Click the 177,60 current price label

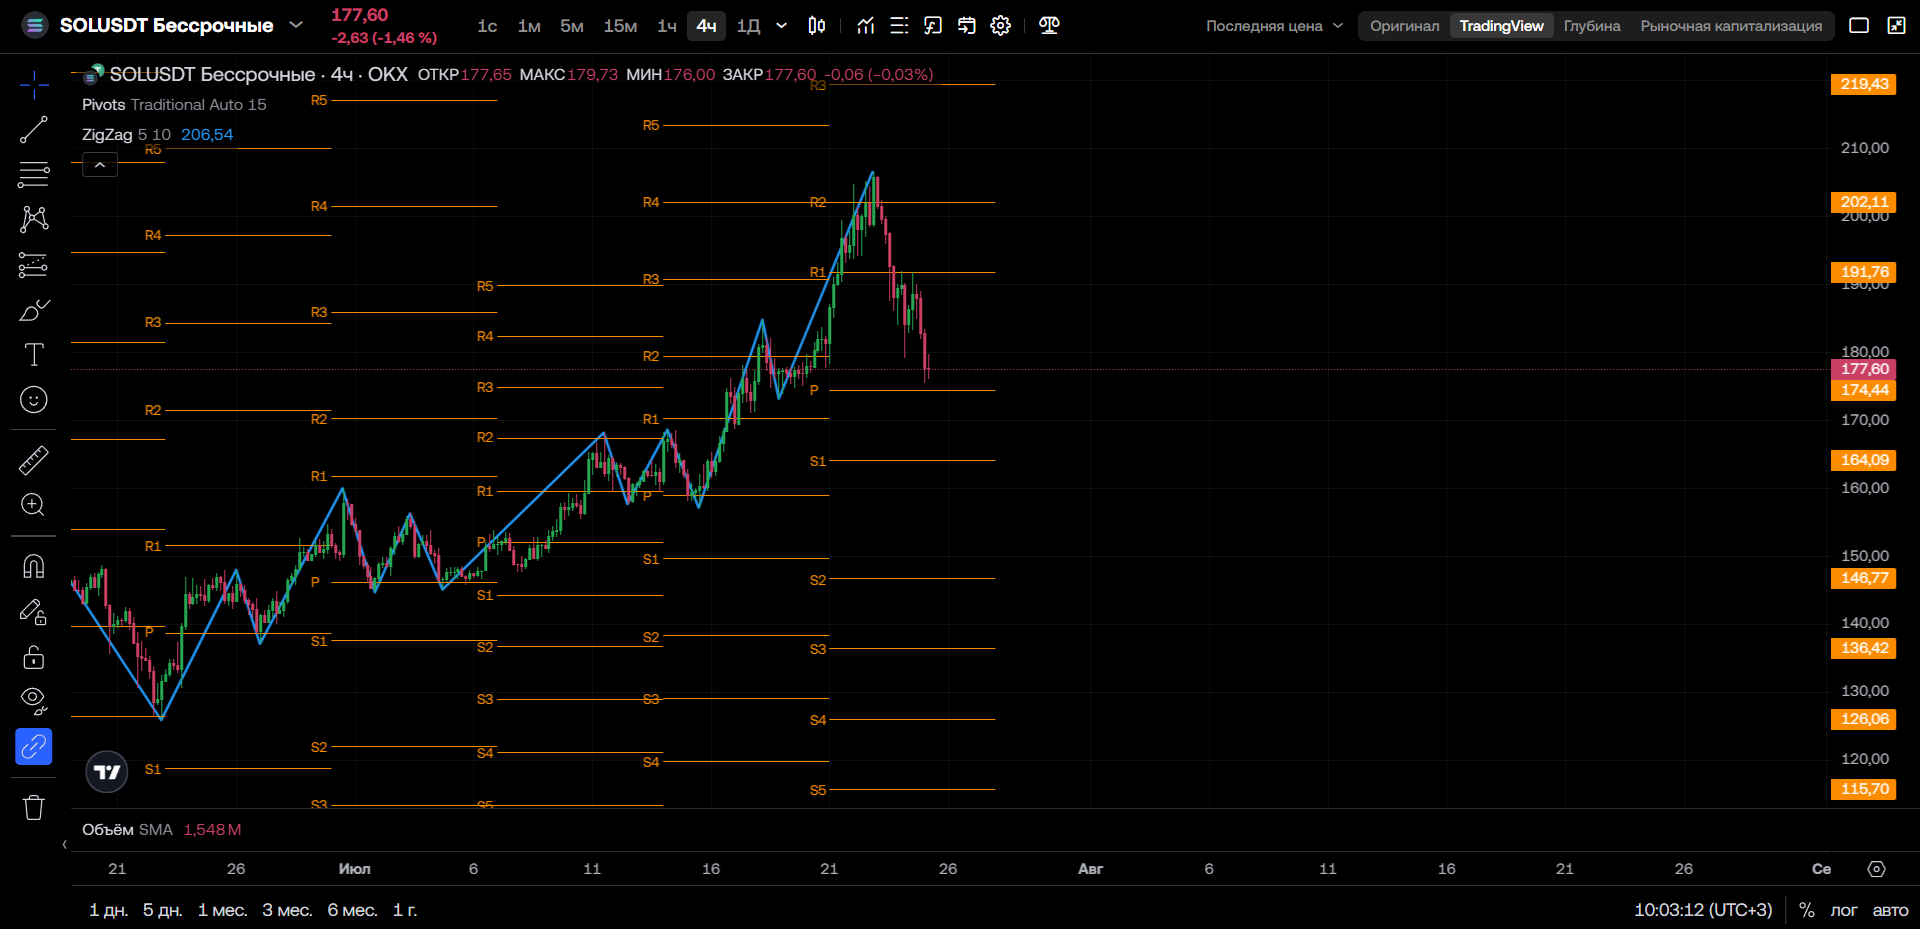[x=1863, y=369]
